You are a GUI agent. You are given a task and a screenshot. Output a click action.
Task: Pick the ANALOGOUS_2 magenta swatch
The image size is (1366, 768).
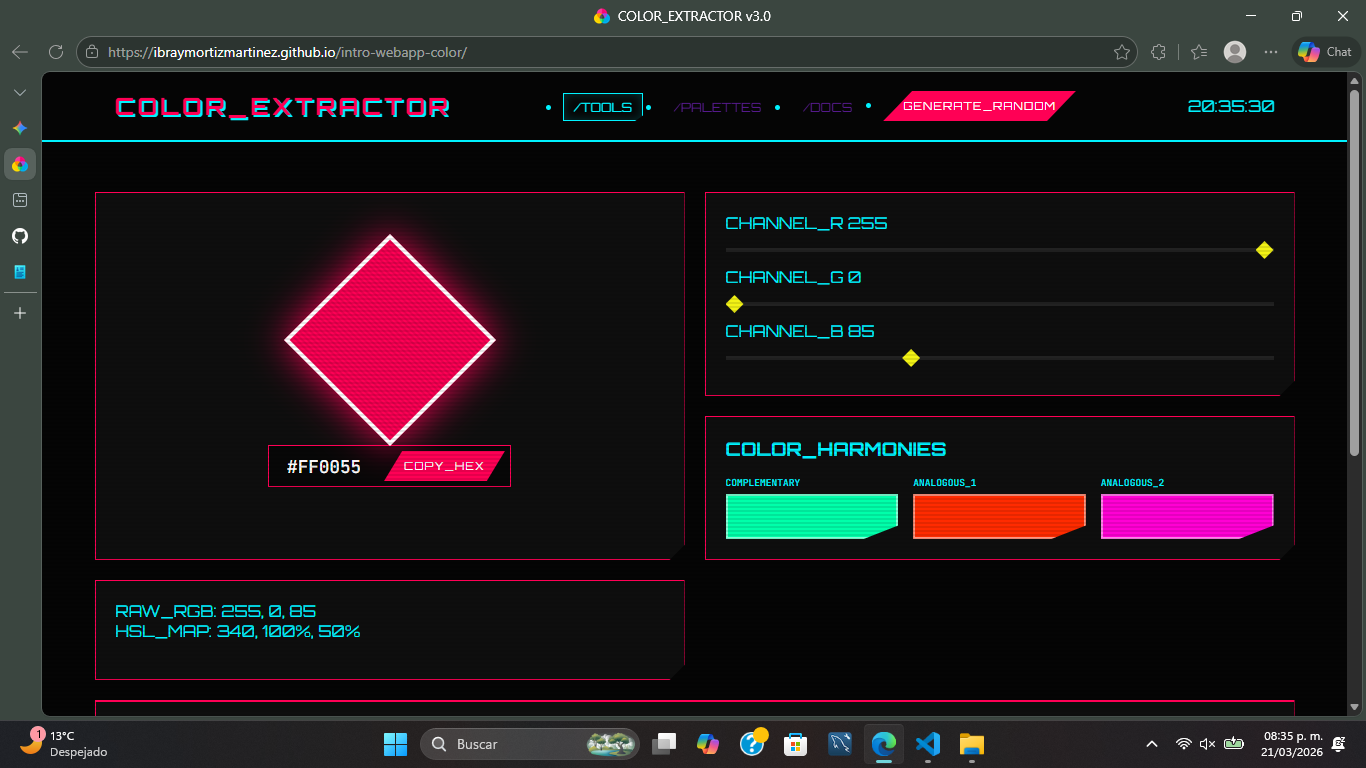click(1187, 515)
